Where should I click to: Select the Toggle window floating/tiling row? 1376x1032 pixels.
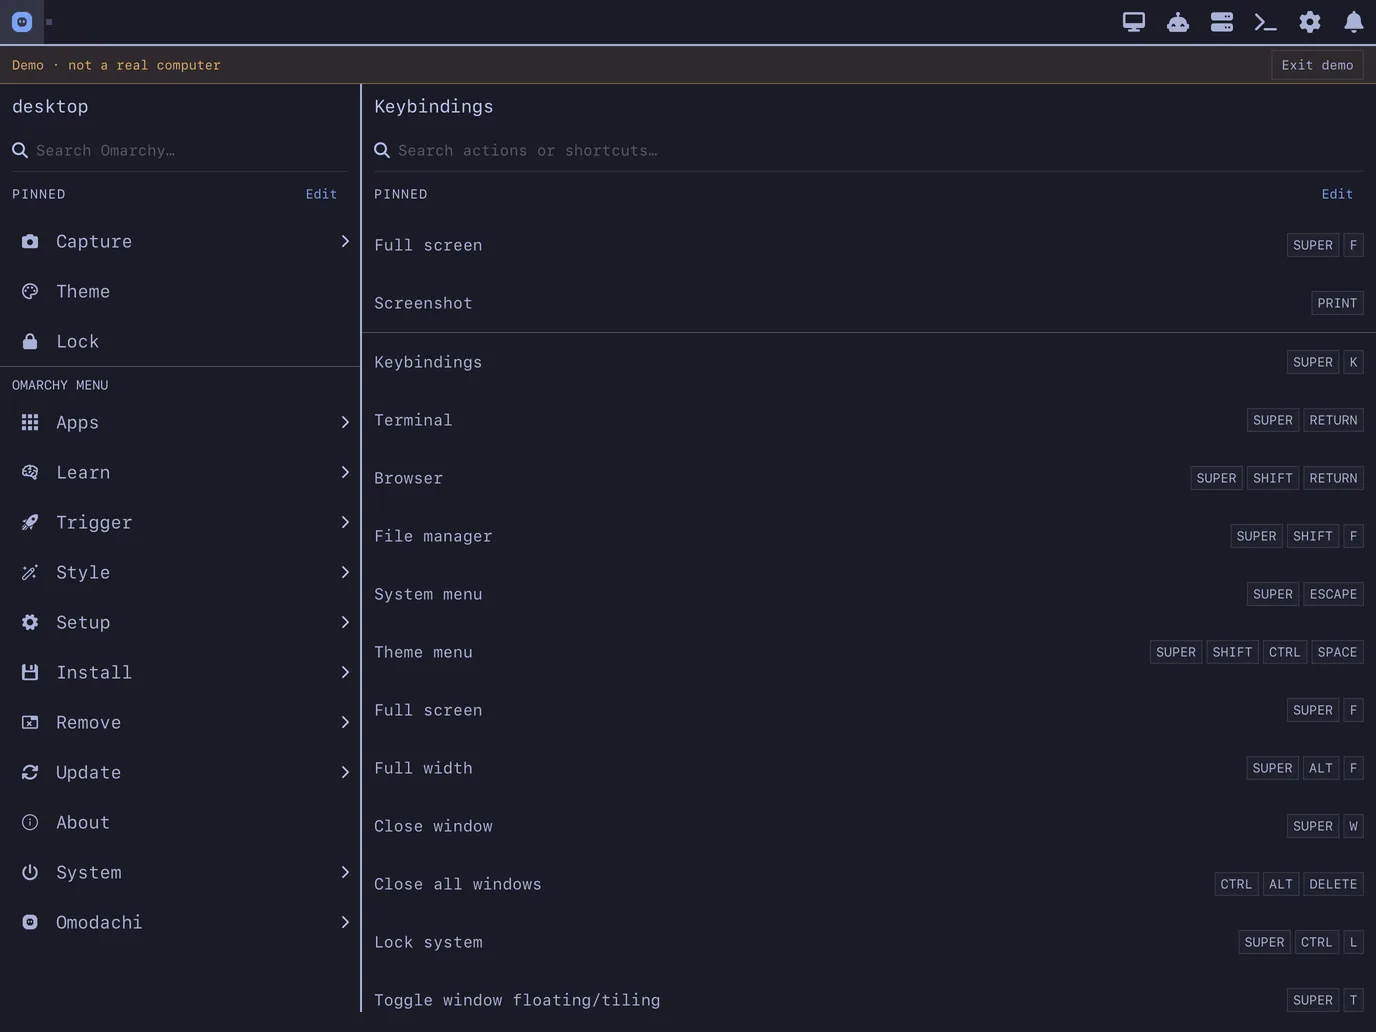[869, 1000]
